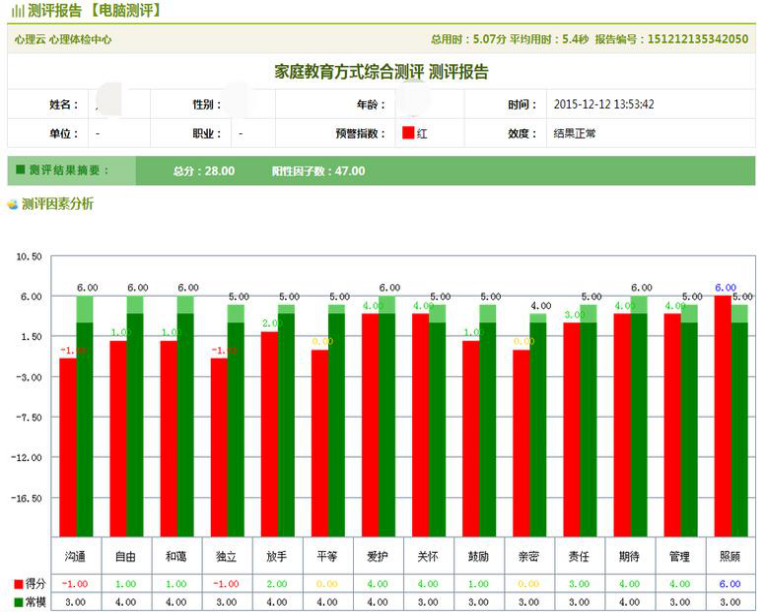Click the 独立 column label
Screen dimensions: 764x615
click(226, 556)
